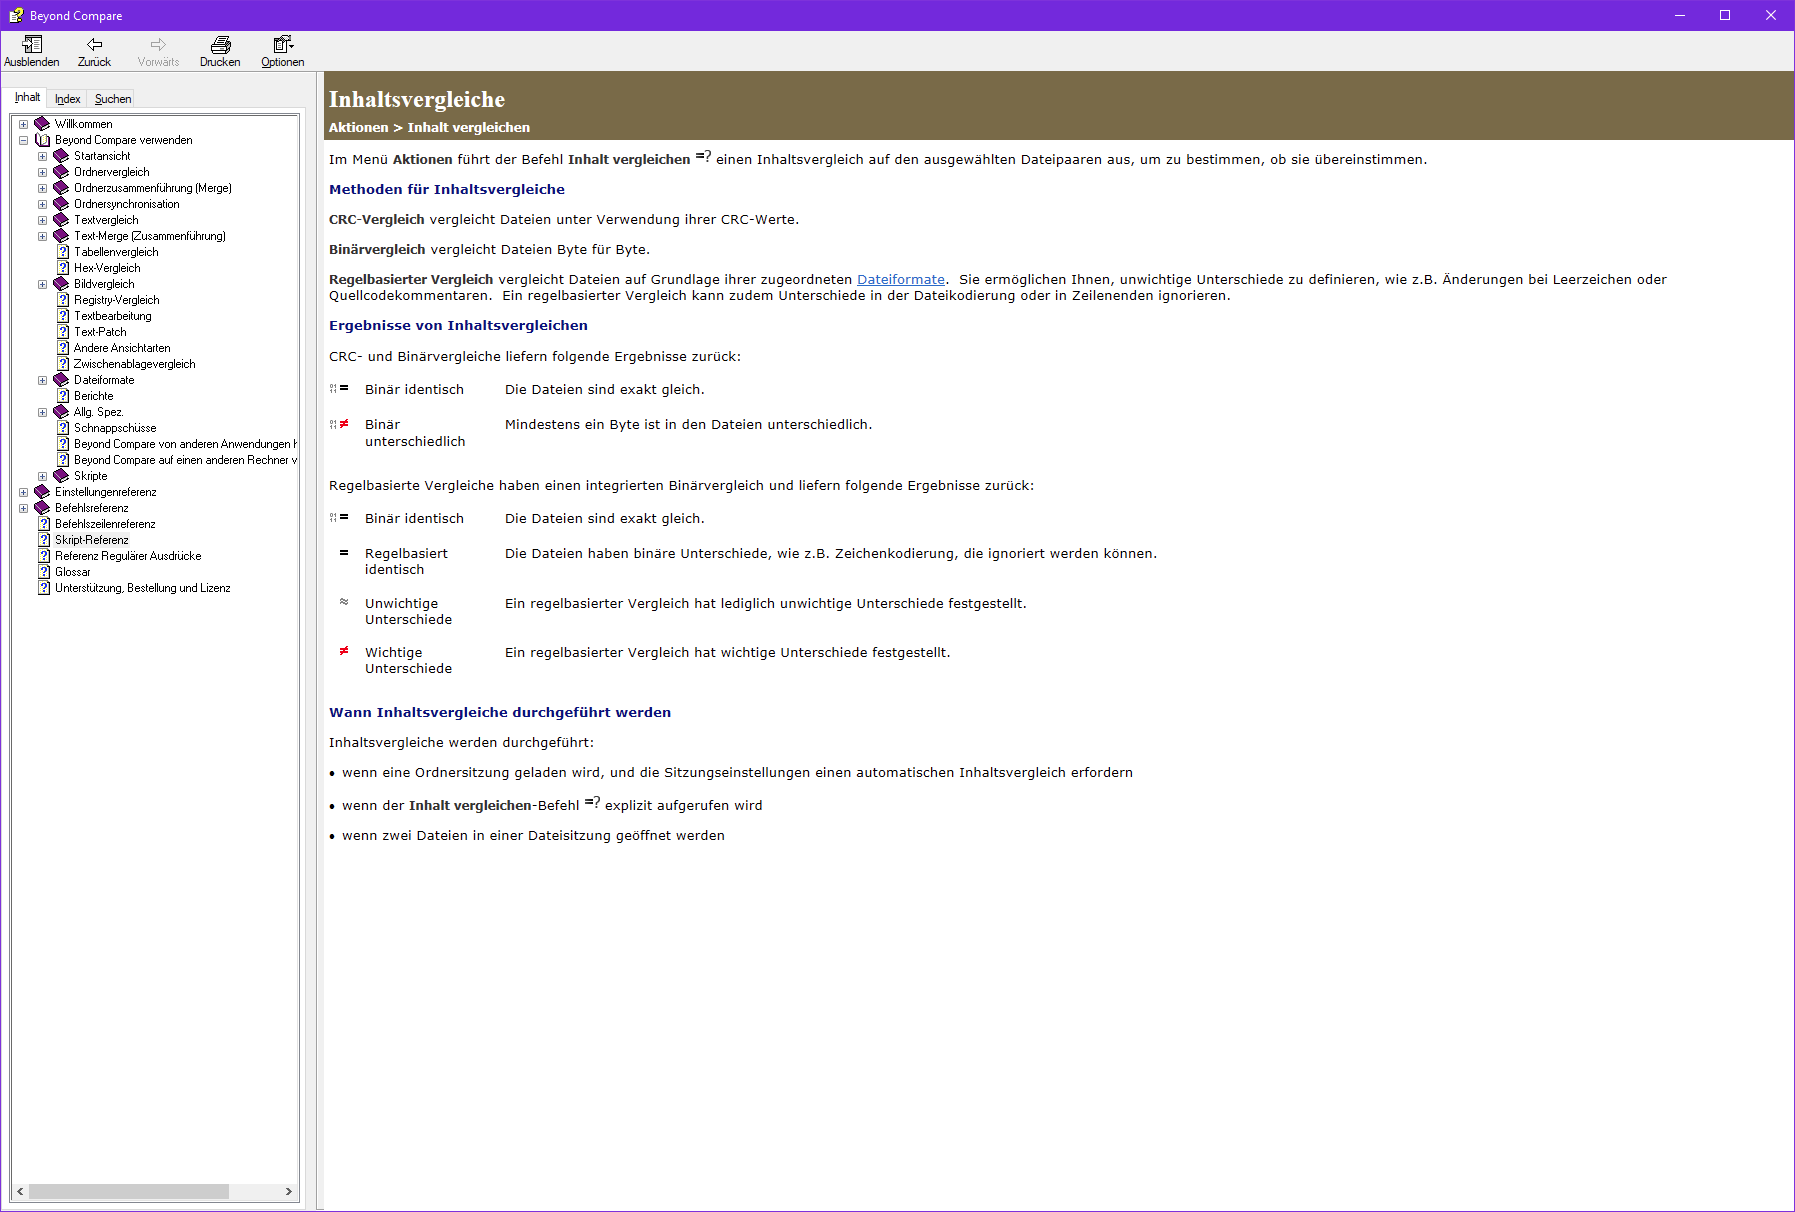1795x1212 pixels.
Task: Click the Willkommen book icon
Action: (42, 124)
